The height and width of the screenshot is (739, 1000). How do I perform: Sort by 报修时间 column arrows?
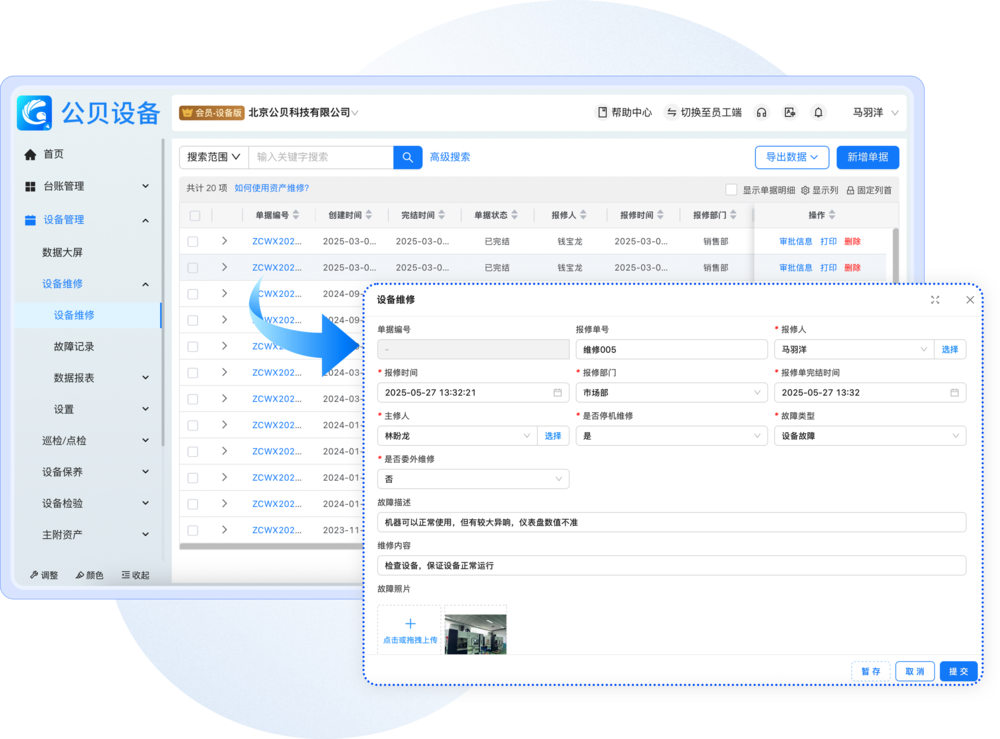[x=661, y=215]
